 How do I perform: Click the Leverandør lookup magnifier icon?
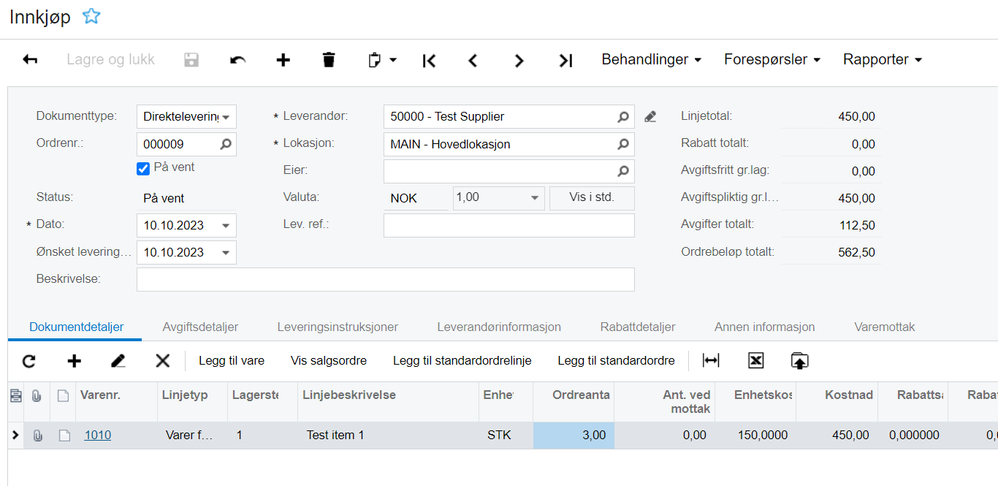[x=623, y=117]
